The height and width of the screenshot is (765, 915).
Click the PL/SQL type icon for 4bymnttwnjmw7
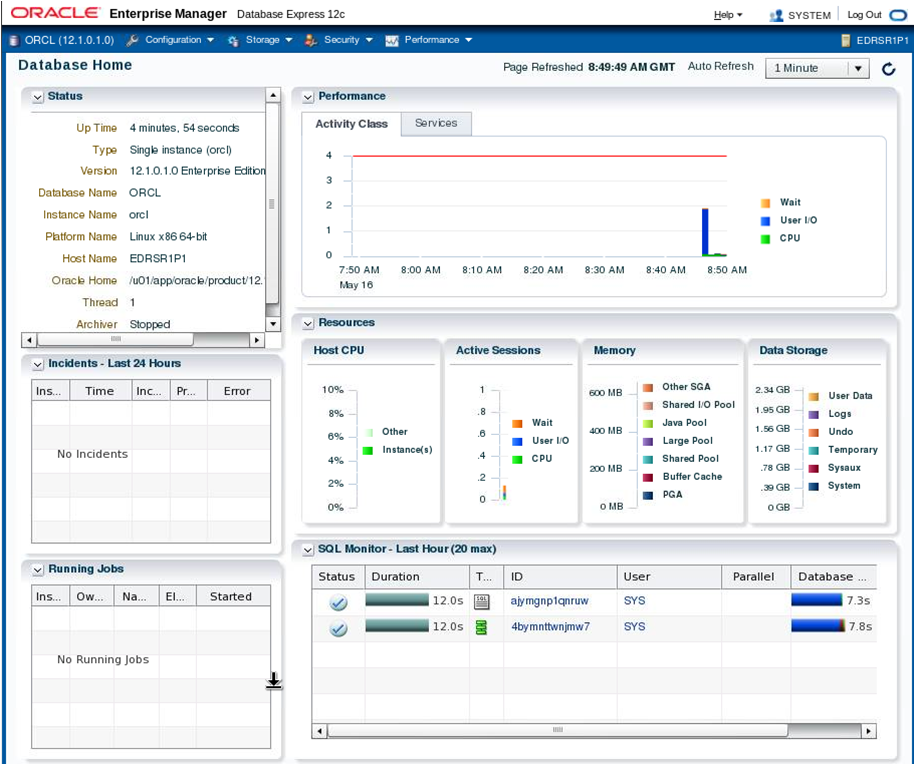[x=481, y=627]
